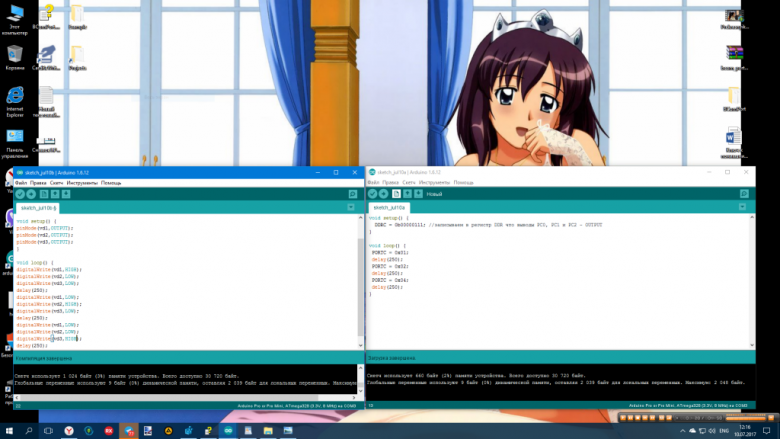The height and width of the screenshot is (439, 780).
Task: Open Помощь menu in sketch_jul10b window
Action: point(111,183)
